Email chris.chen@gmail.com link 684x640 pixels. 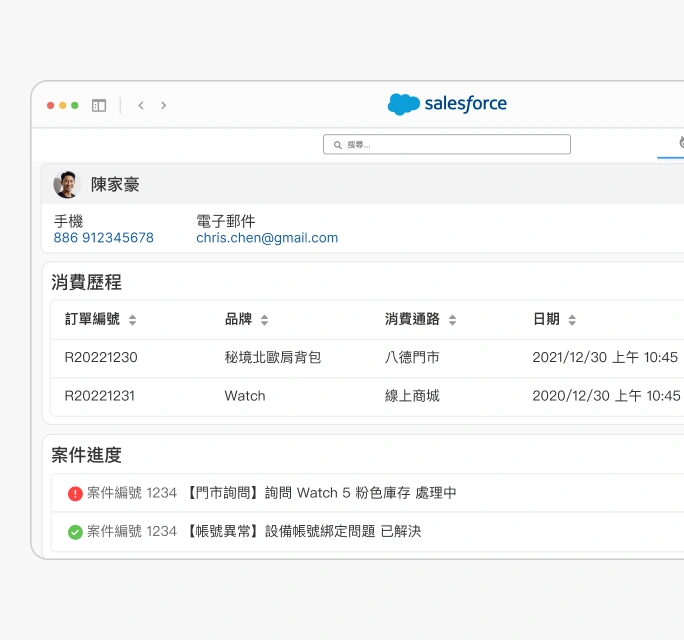pyautogui.click(x=267, y=238)
